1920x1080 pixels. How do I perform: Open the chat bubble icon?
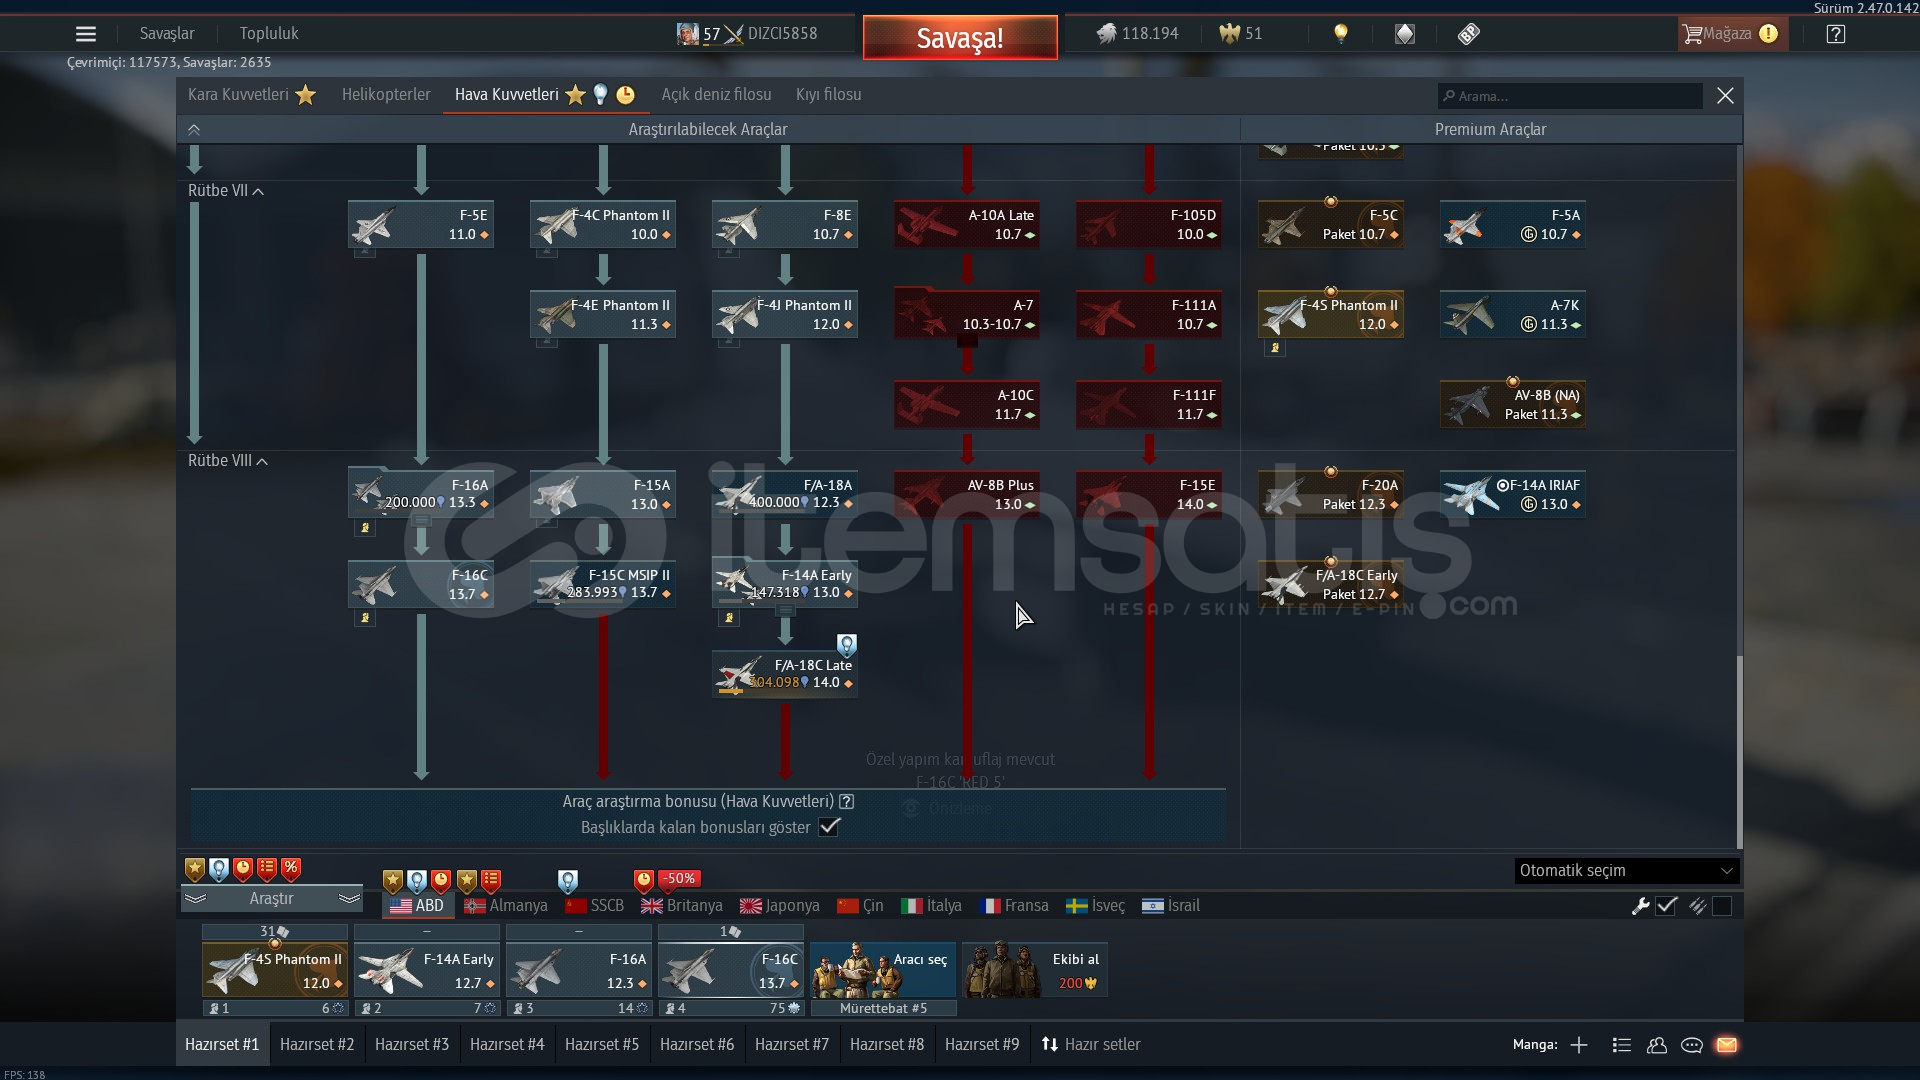(x=1692, y=1045)
